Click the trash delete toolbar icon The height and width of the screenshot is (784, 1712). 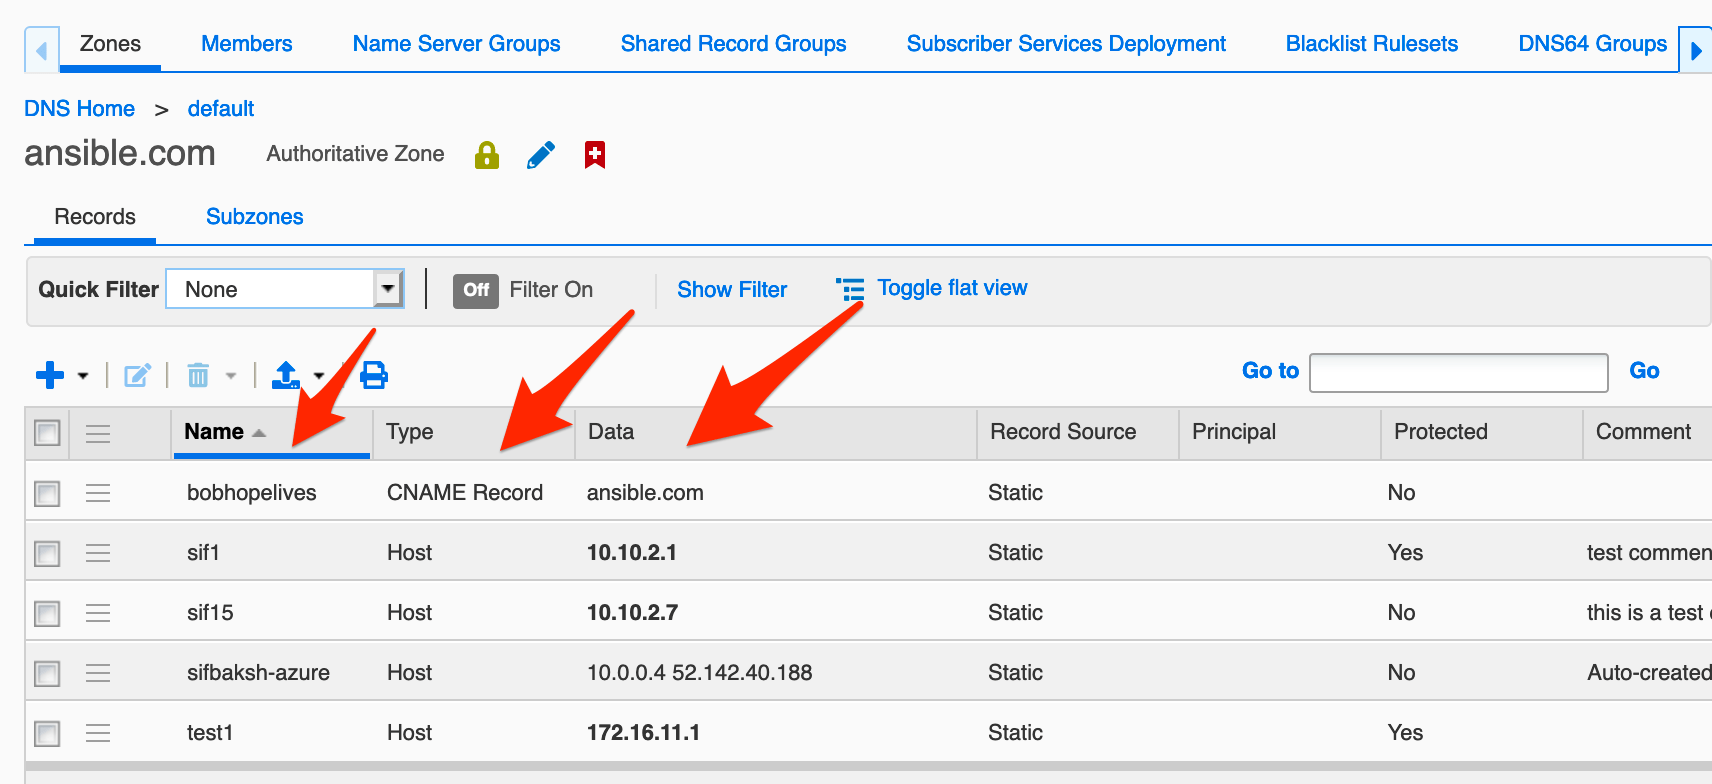click(198, 375)
